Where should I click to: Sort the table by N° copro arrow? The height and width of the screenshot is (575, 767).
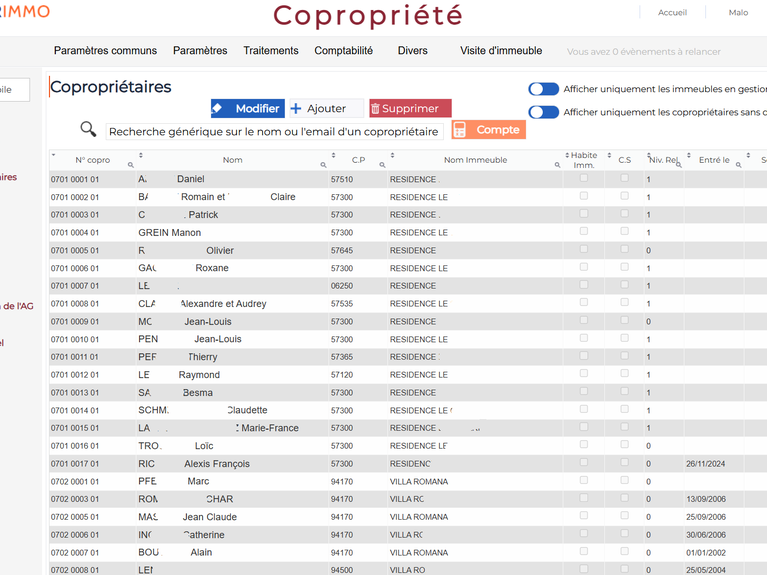(x=53, y=155)
